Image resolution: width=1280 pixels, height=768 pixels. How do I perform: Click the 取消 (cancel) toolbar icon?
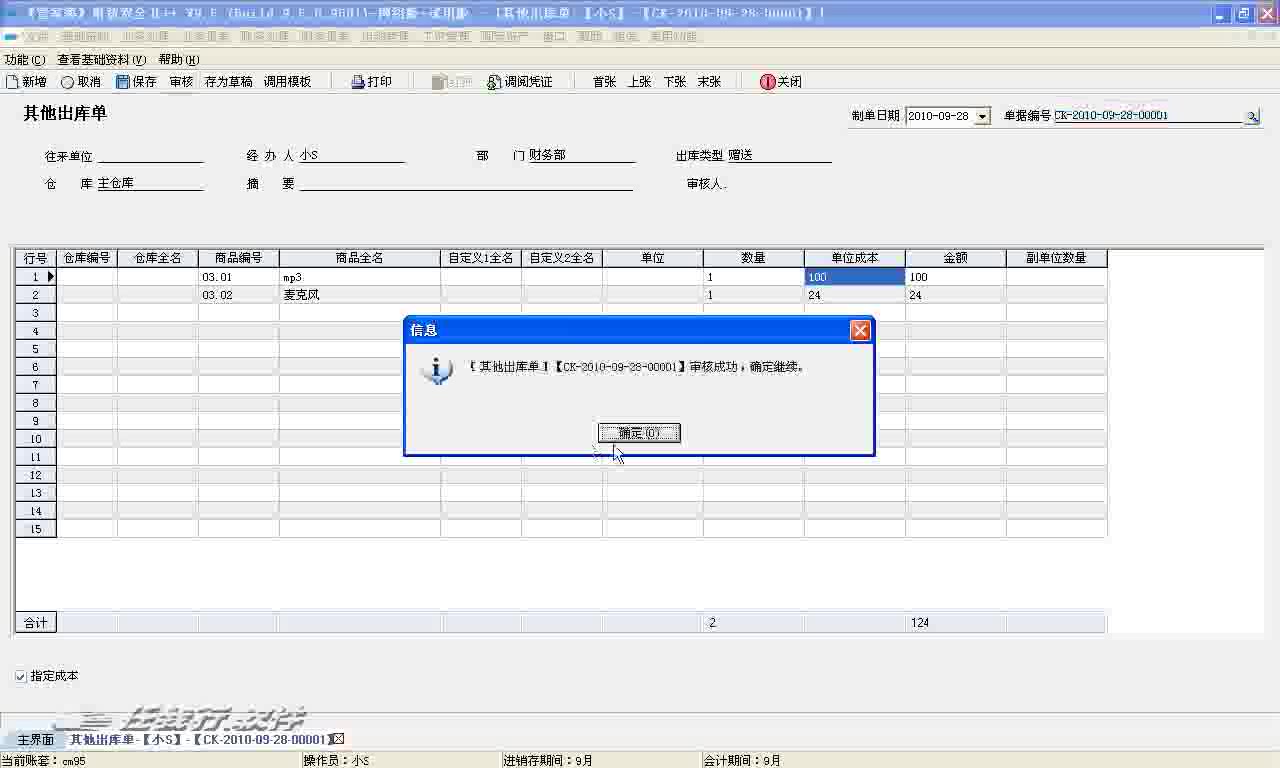[x=67, y=82]
